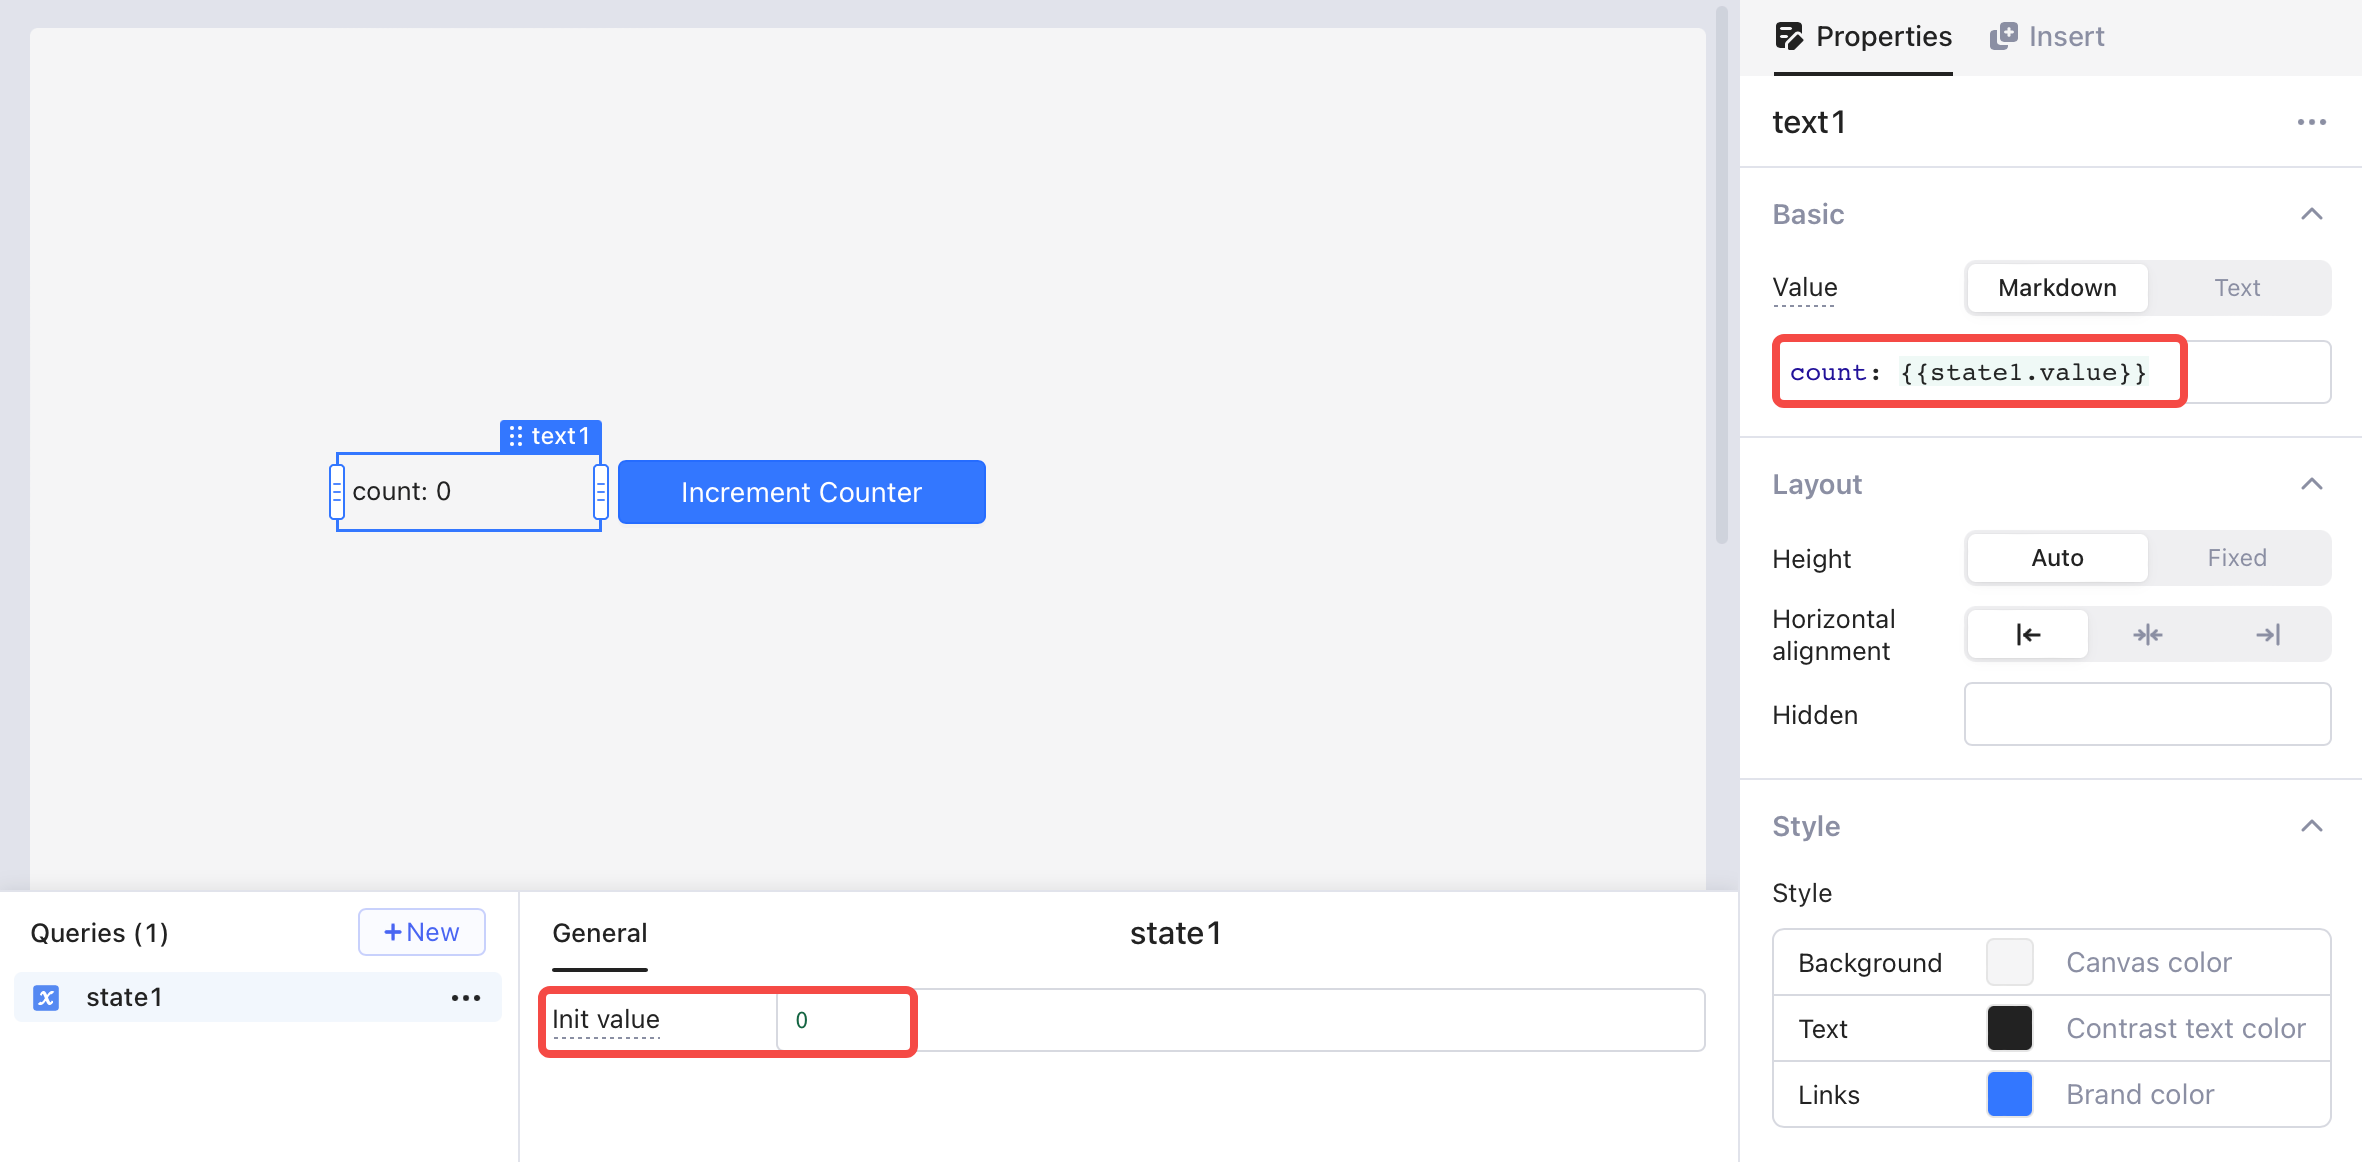Align text left with horizontal alignment icon
The width and height of the screenshot is (2362, 1162).
pyautogui.click(x=2028, y=634)
